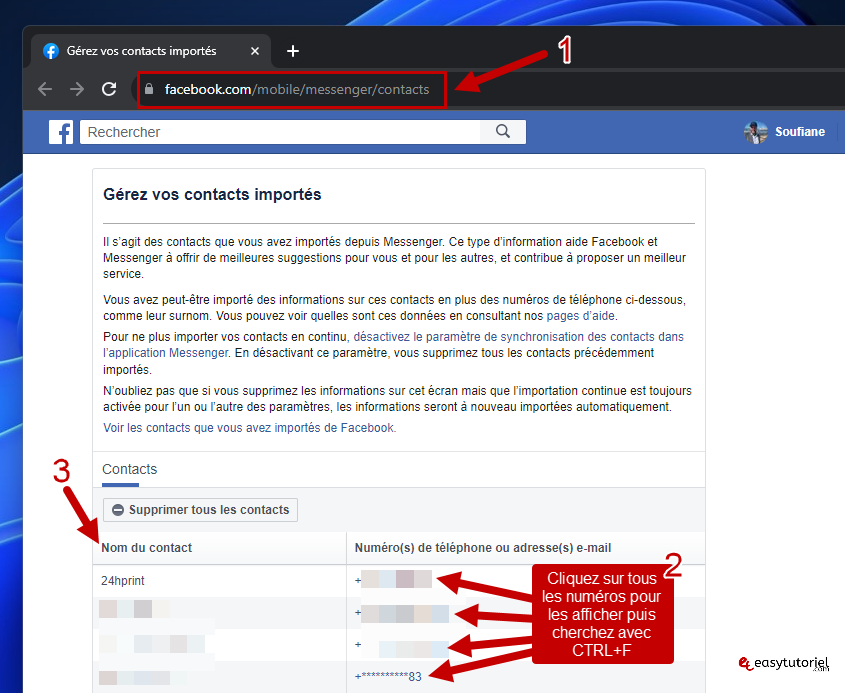Select the Gérez vos contacts importés browser tab

tap(151, 51)
